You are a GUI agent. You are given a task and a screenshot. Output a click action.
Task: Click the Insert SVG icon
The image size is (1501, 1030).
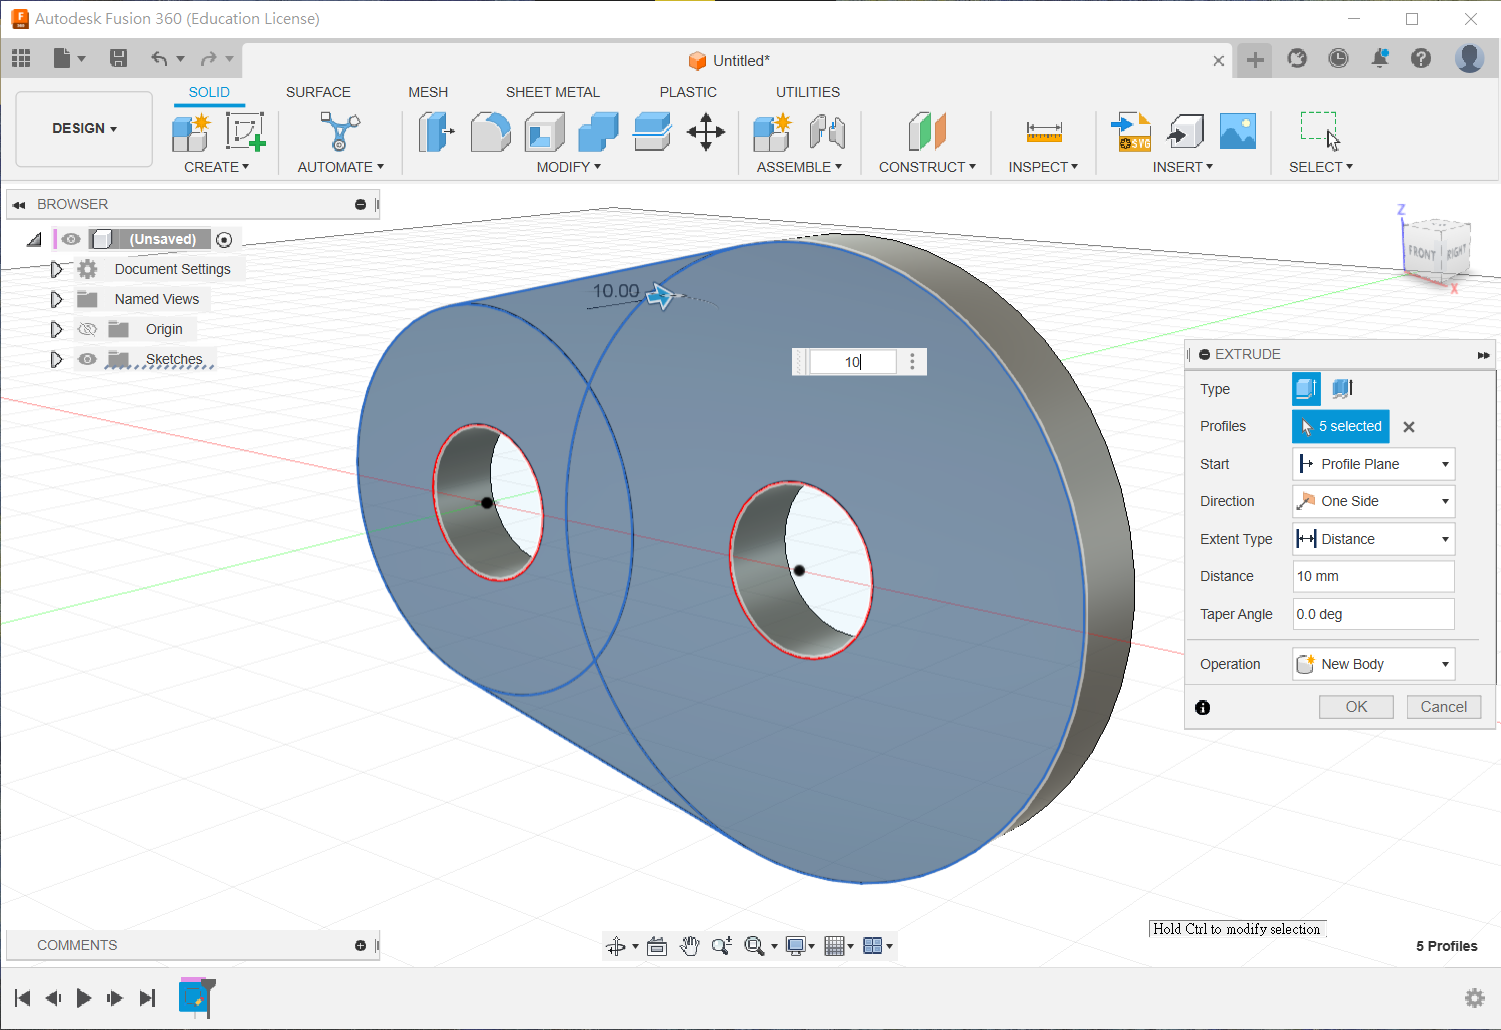(1131, 132)
